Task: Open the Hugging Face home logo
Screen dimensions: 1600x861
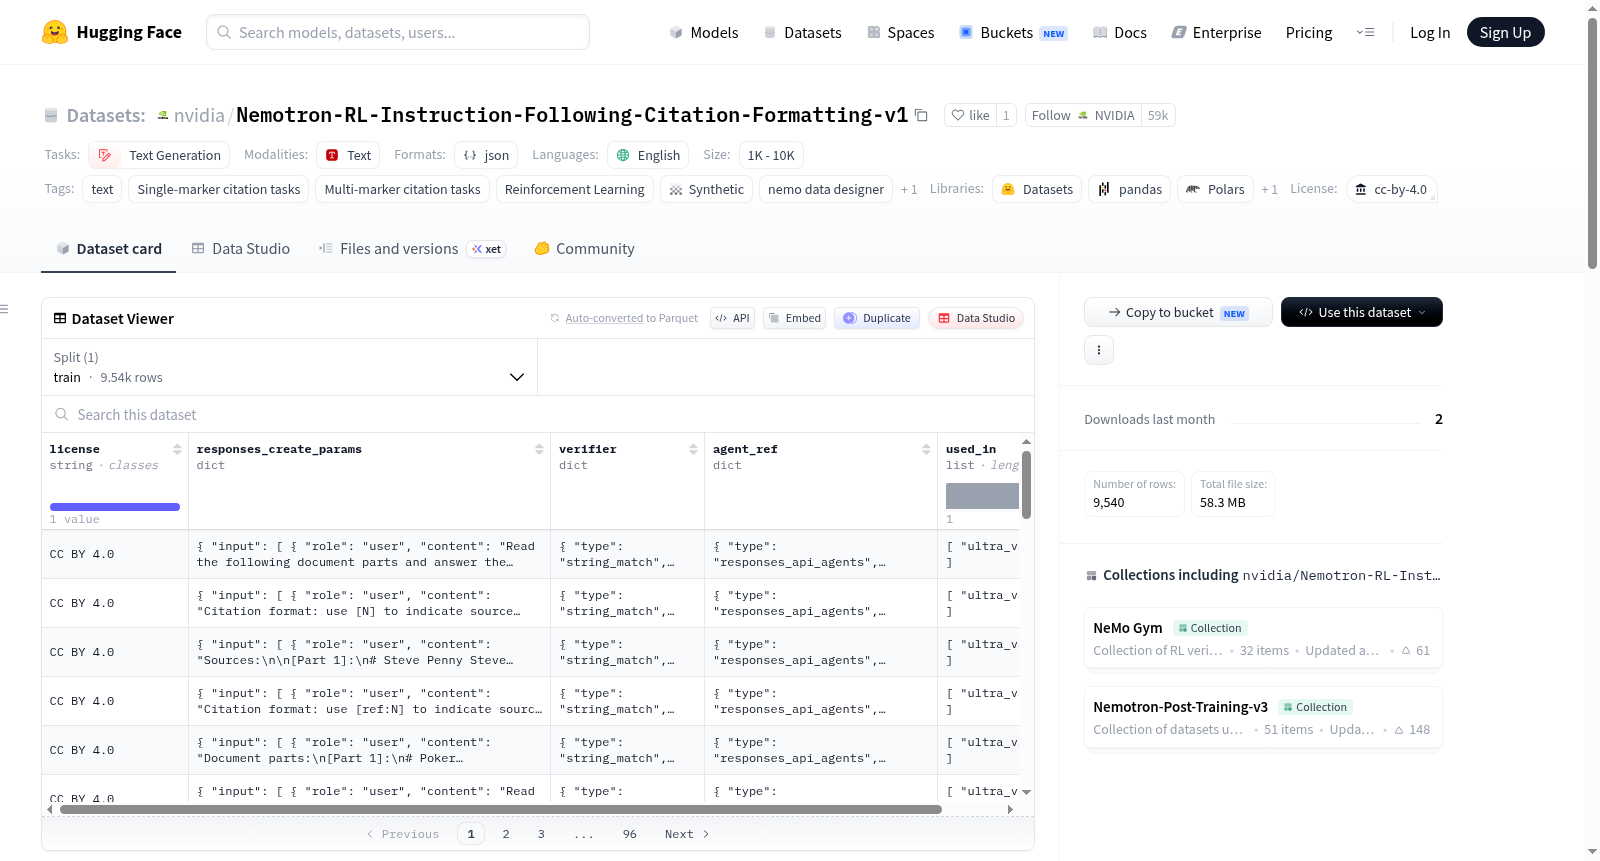Action: point(112,32)
